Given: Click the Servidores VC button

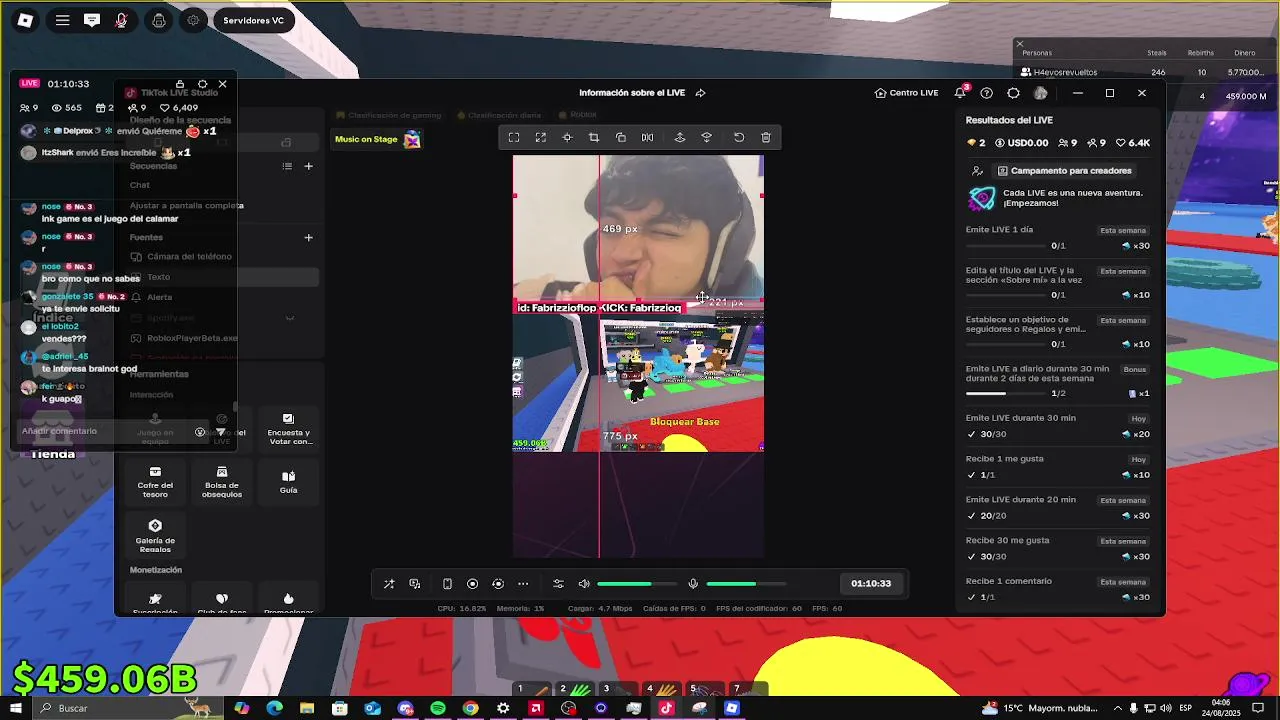Looking at the screenshot, I should 253,20.
